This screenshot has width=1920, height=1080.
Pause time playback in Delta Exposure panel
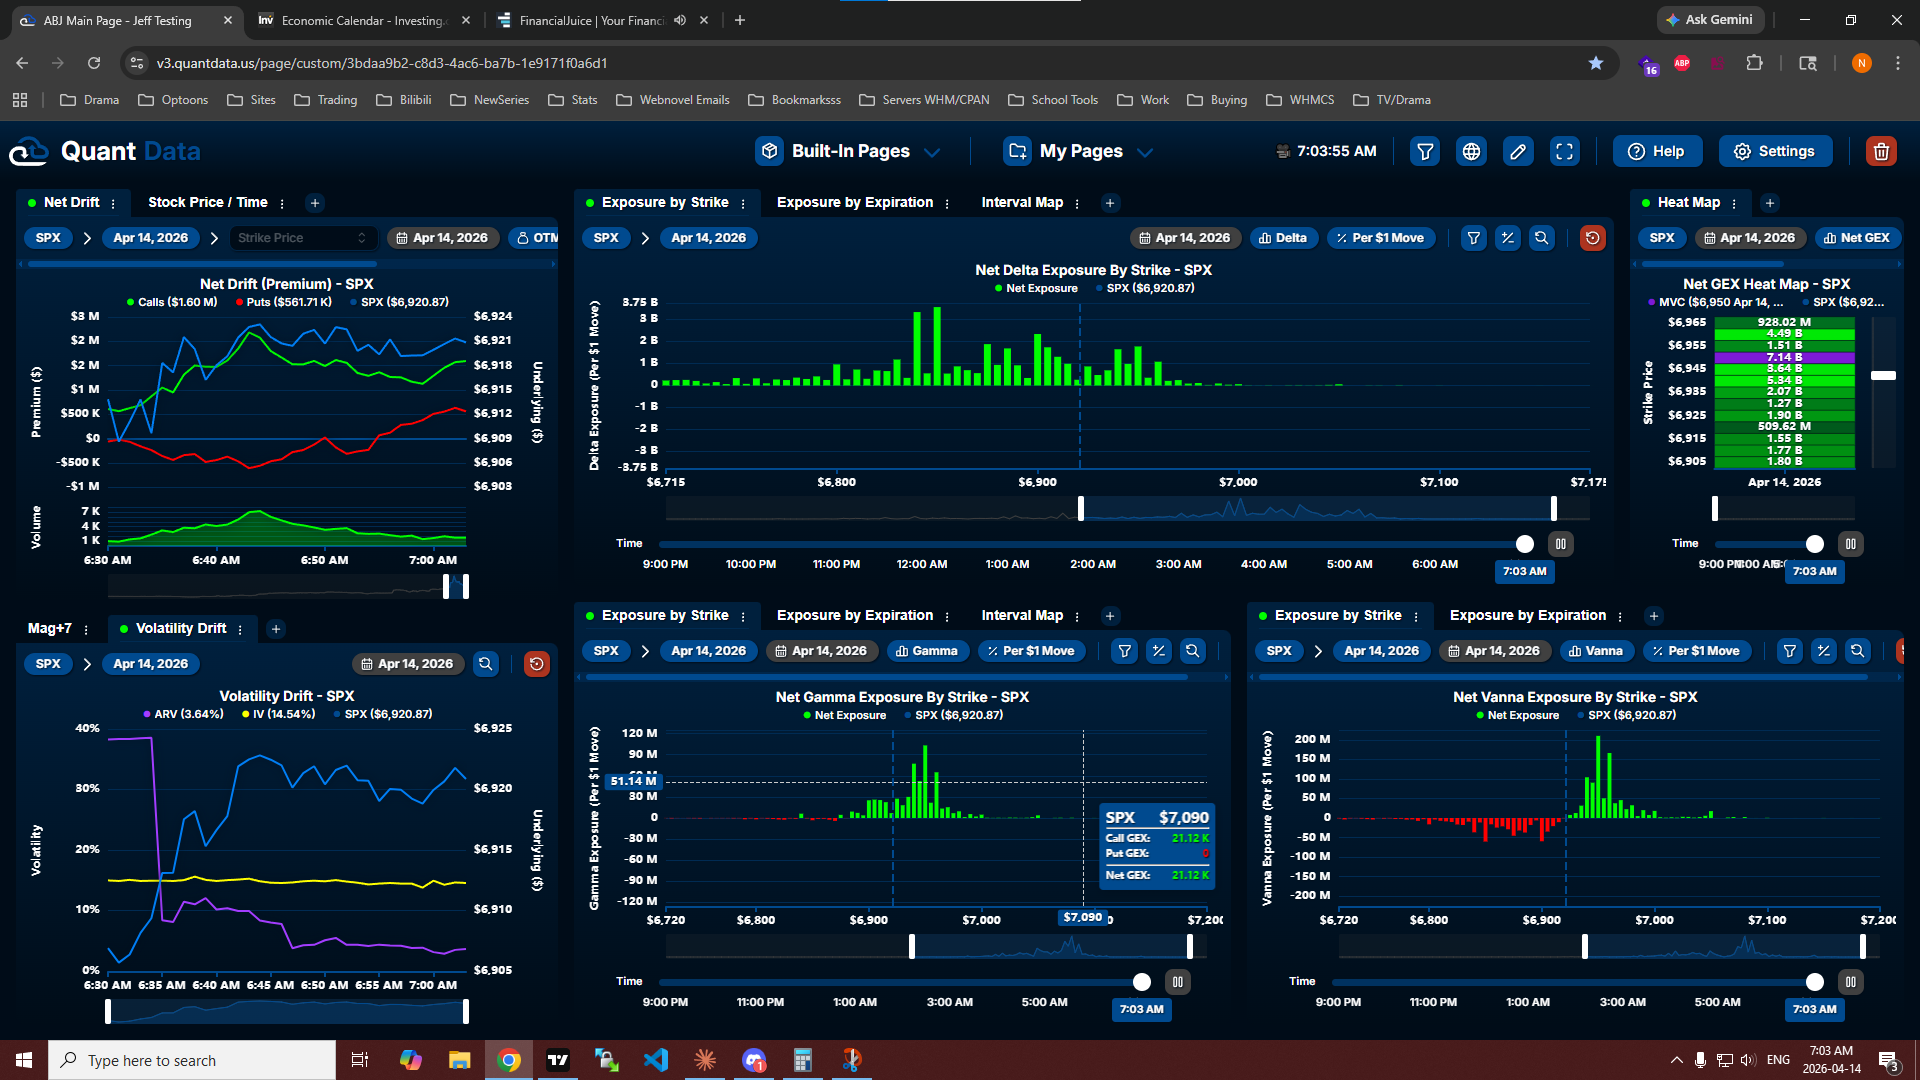[1560, 544]
